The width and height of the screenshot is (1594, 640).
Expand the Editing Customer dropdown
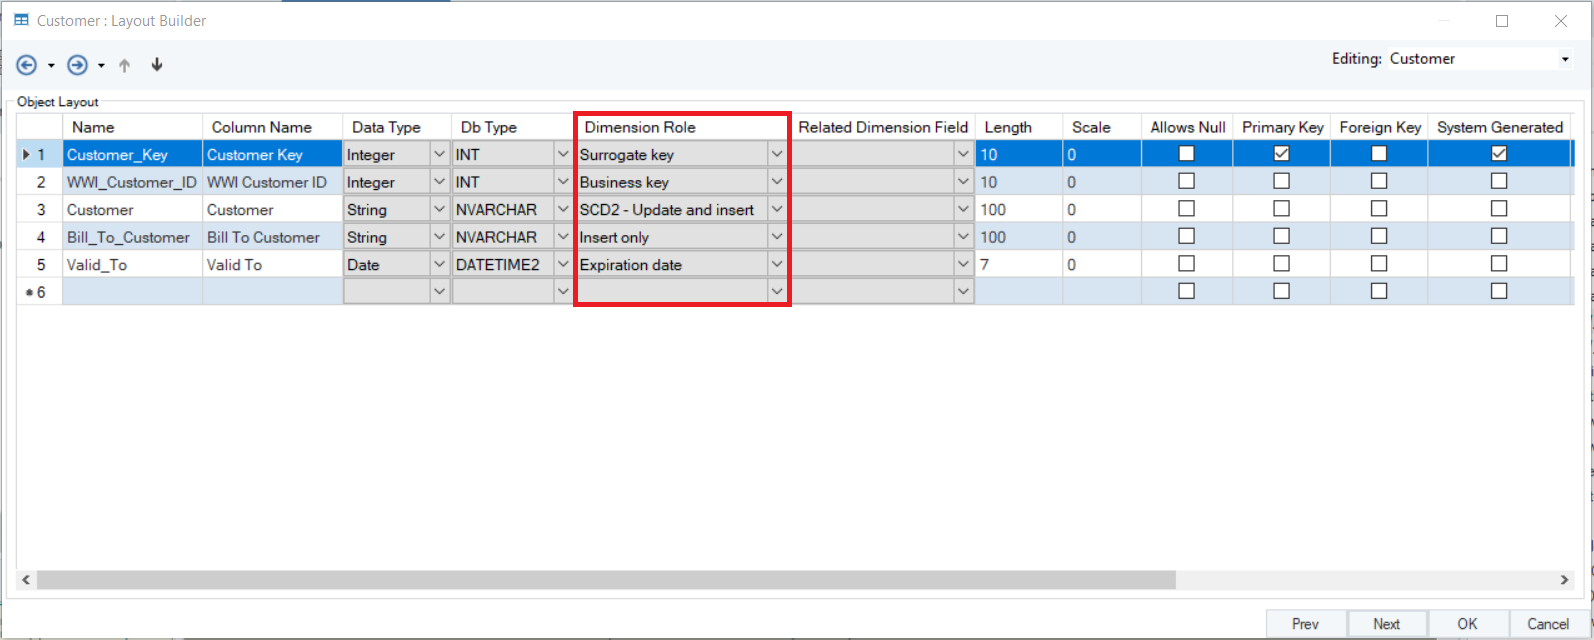coord(1565,59)
